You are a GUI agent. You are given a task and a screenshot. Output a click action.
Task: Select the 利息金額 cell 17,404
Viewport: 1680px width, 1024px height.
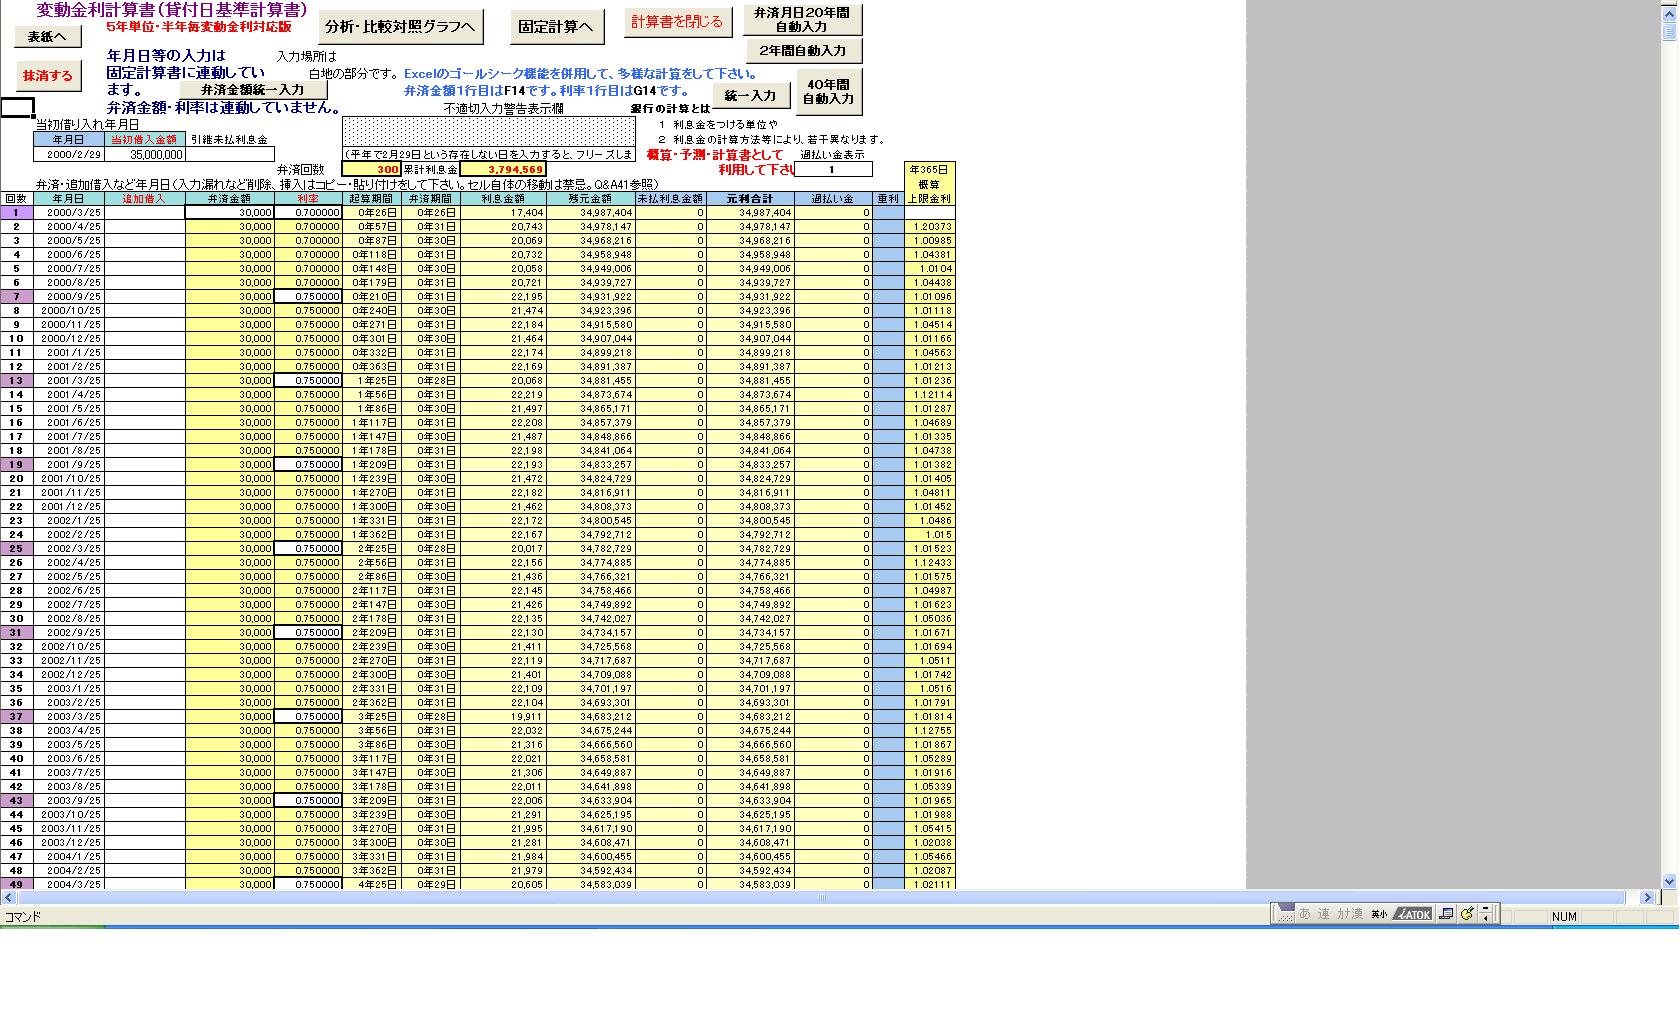(x=503, y=213)
